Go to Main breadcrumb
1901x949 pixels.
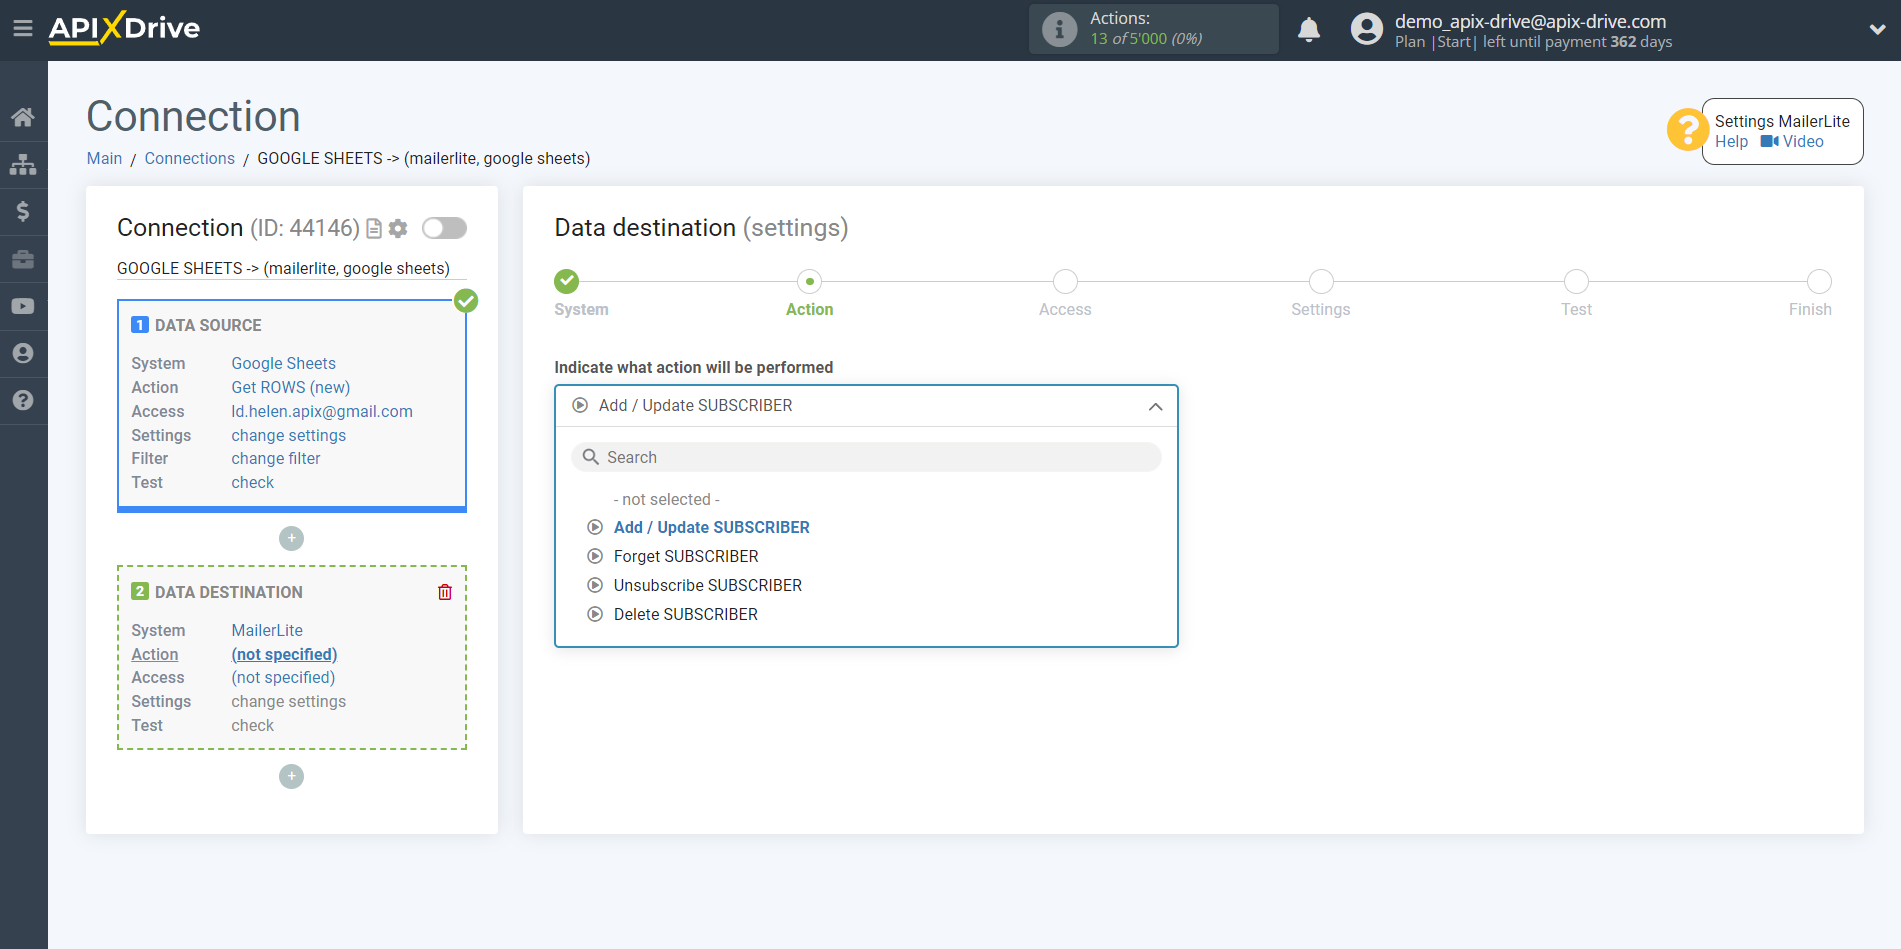click(x=104, y=158)
